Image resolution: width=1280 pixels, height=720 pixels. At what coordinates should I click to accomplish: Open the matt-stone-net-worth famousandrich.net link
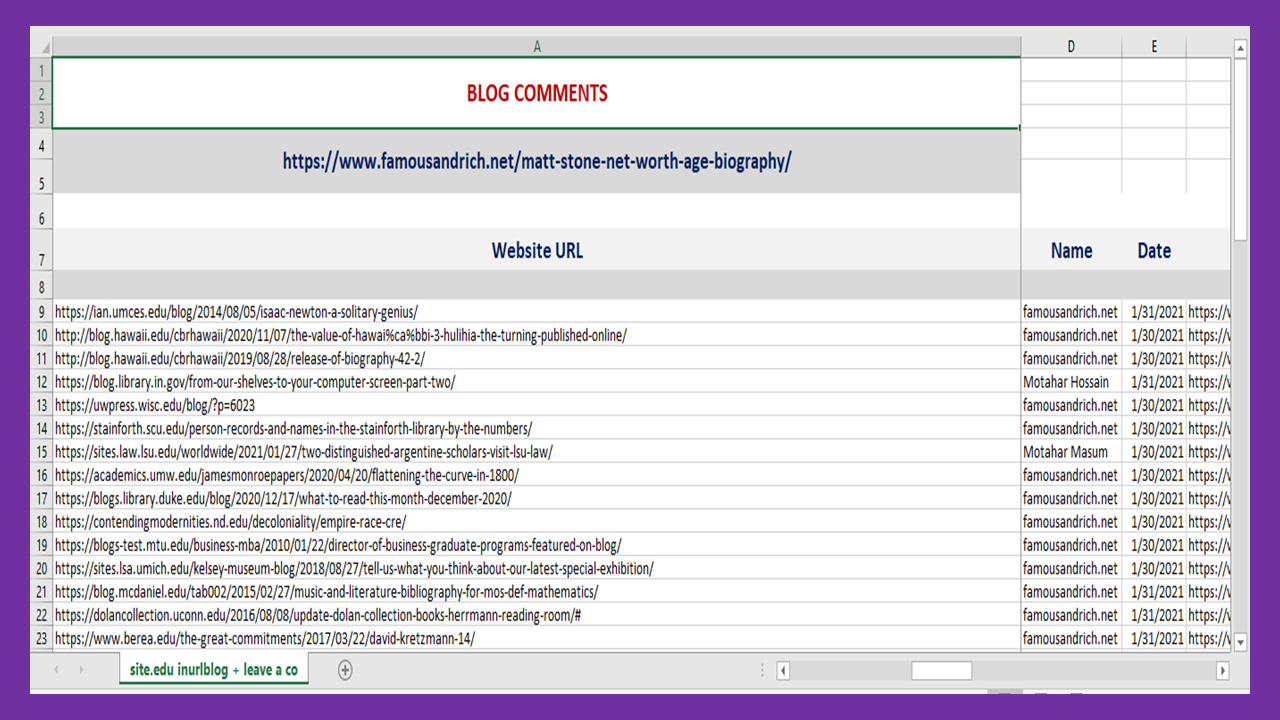[x=537, y=161]
